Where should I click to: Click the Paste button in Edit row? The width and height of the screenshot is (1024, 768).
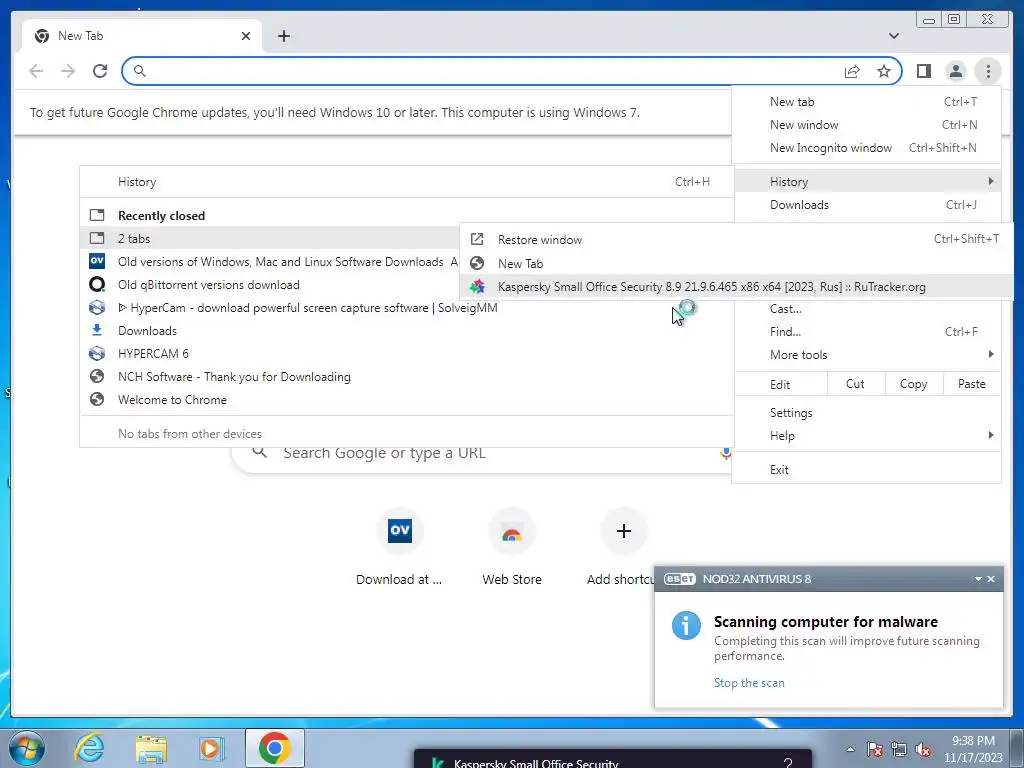pos(972,384)
